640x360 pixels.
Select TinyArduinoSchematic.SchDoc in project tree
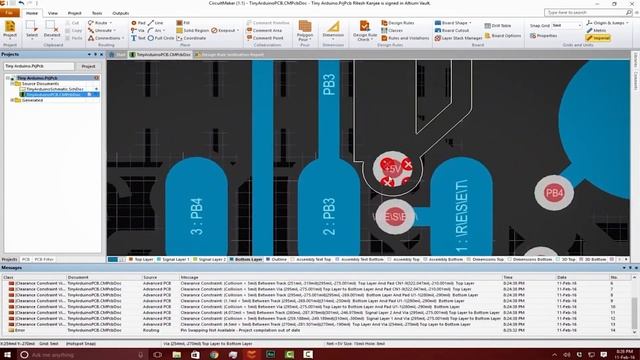click(x=55, y=89)
